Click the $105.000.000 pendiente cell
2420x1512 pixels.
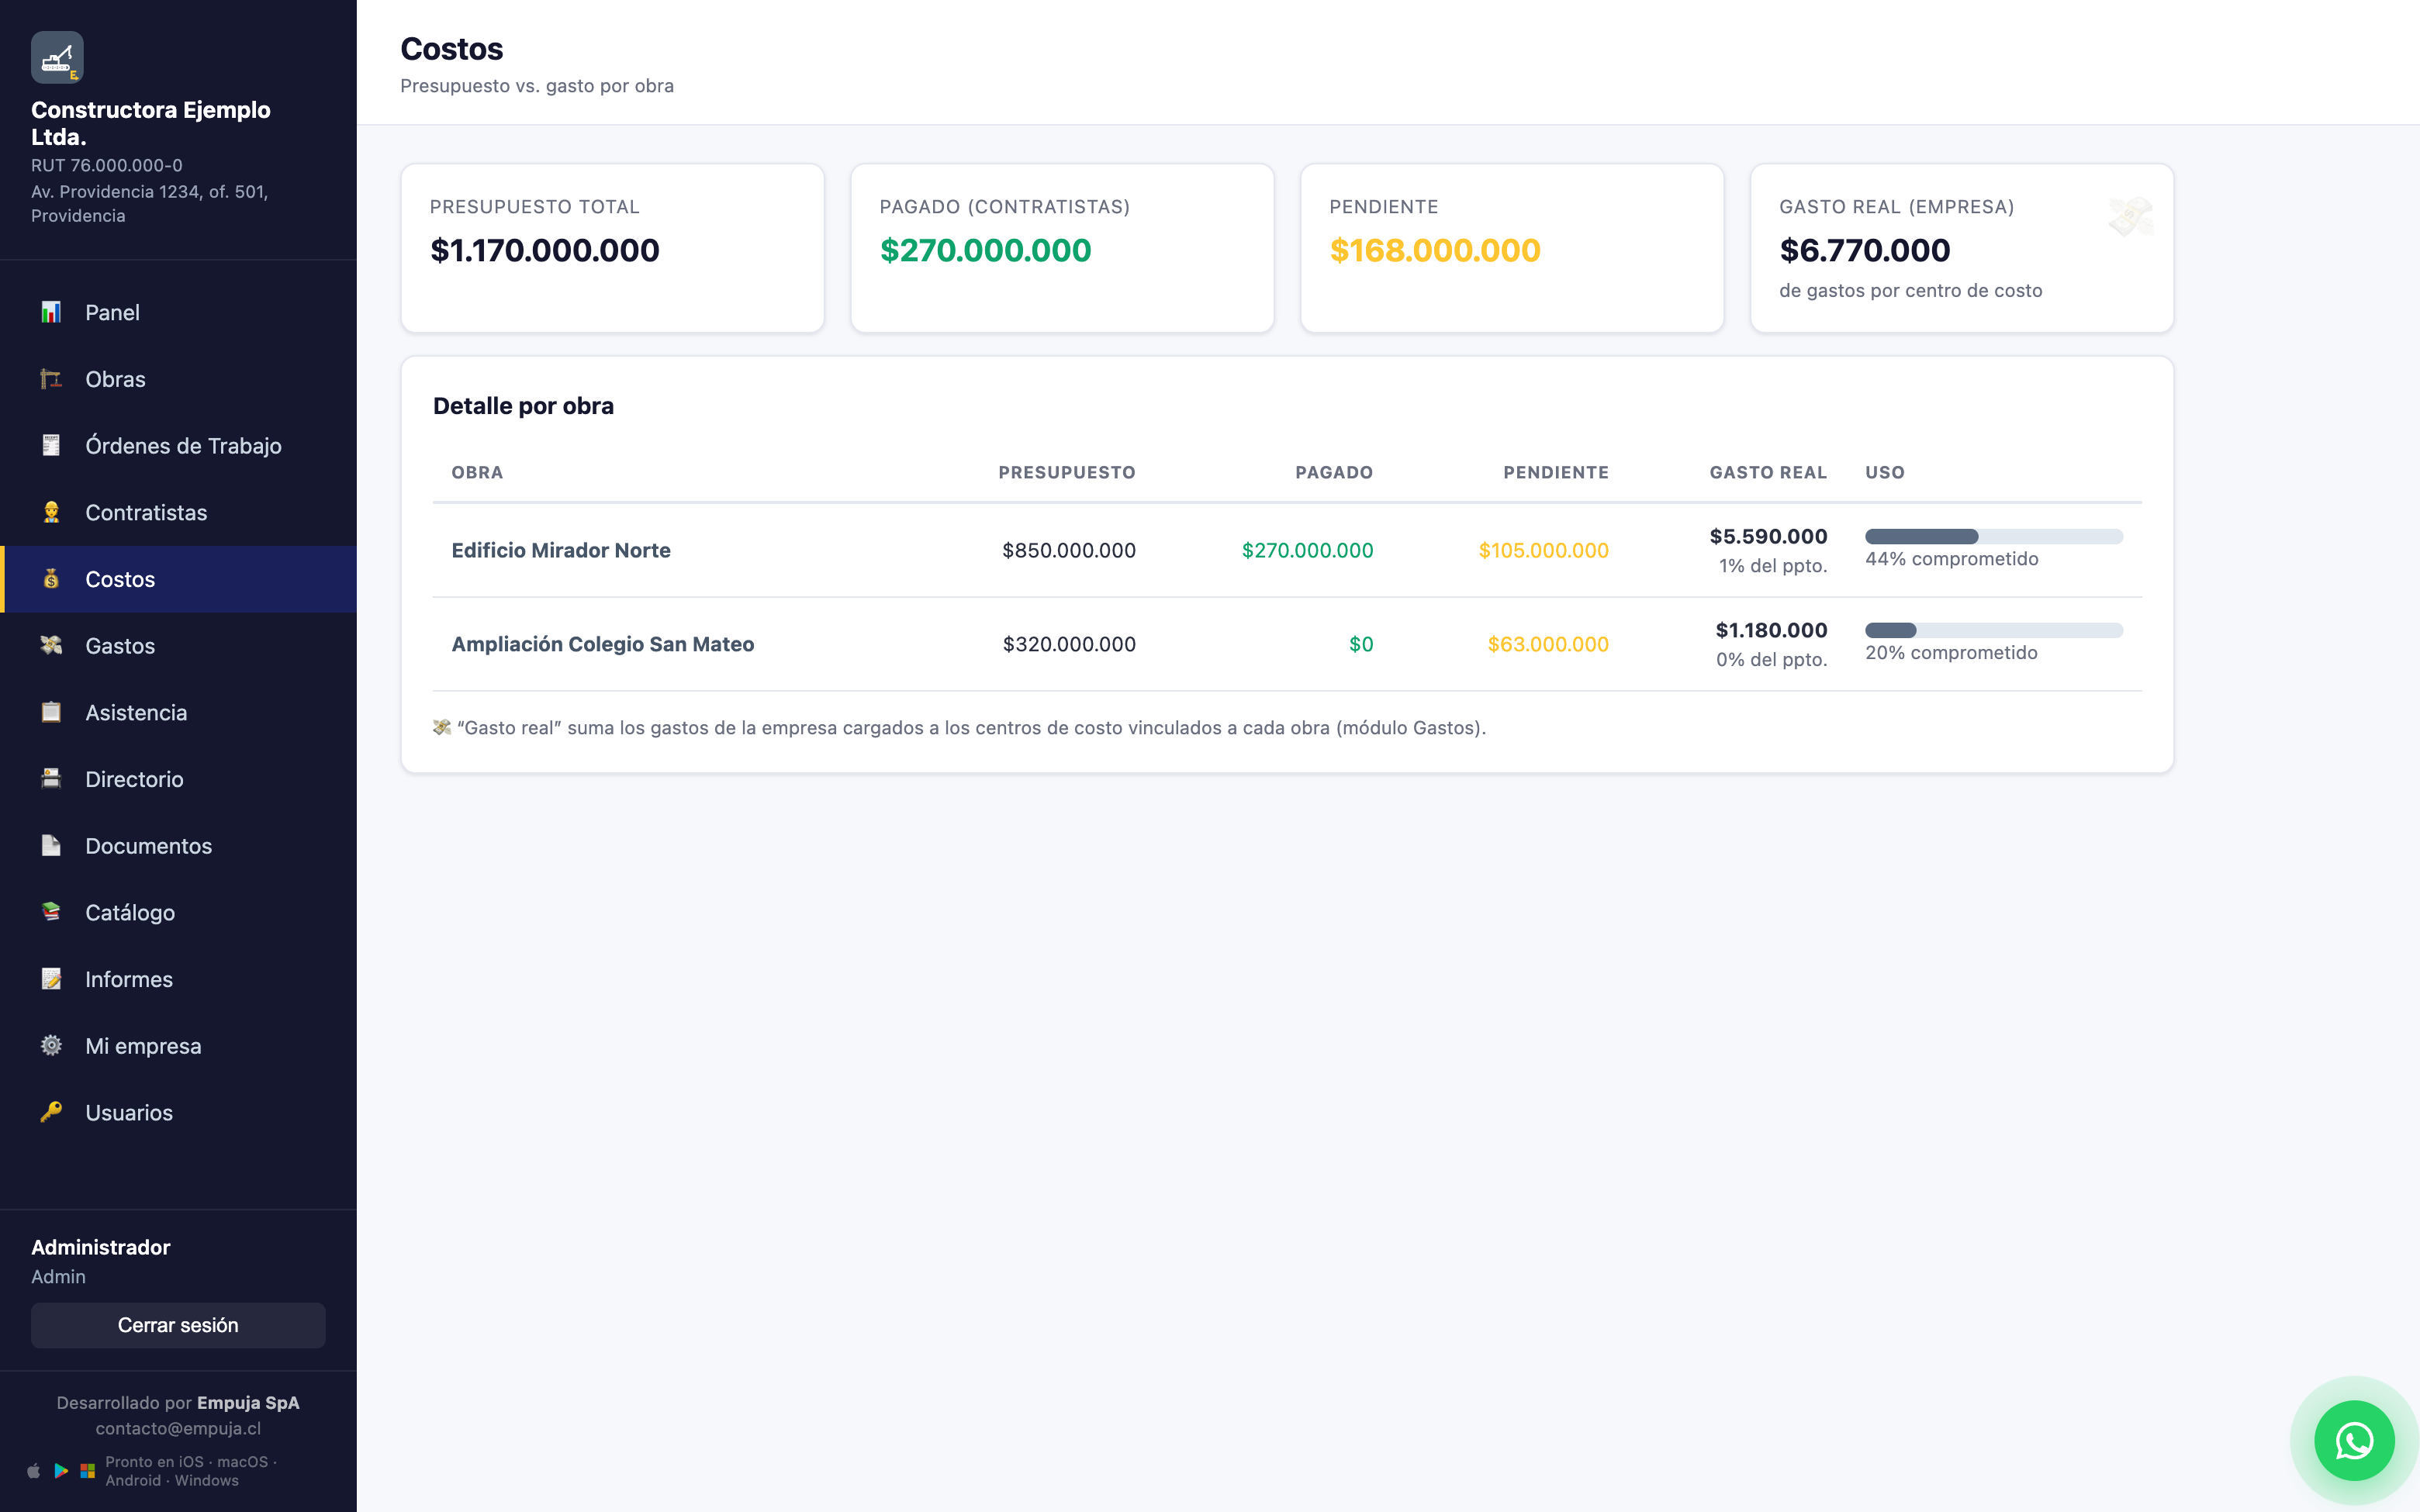pyautogui.click(x=1543, y=550)
